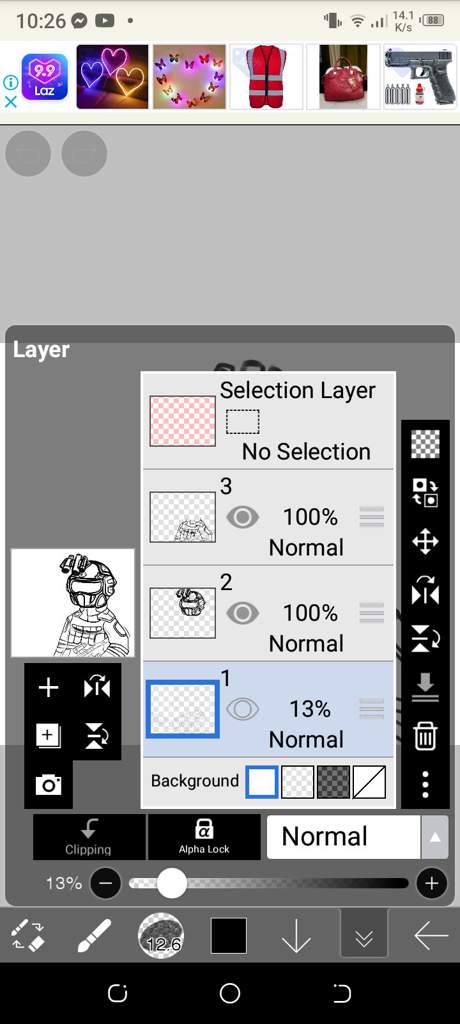
Task: Merge layer down with download arrow icon
Action: point(425,688)
